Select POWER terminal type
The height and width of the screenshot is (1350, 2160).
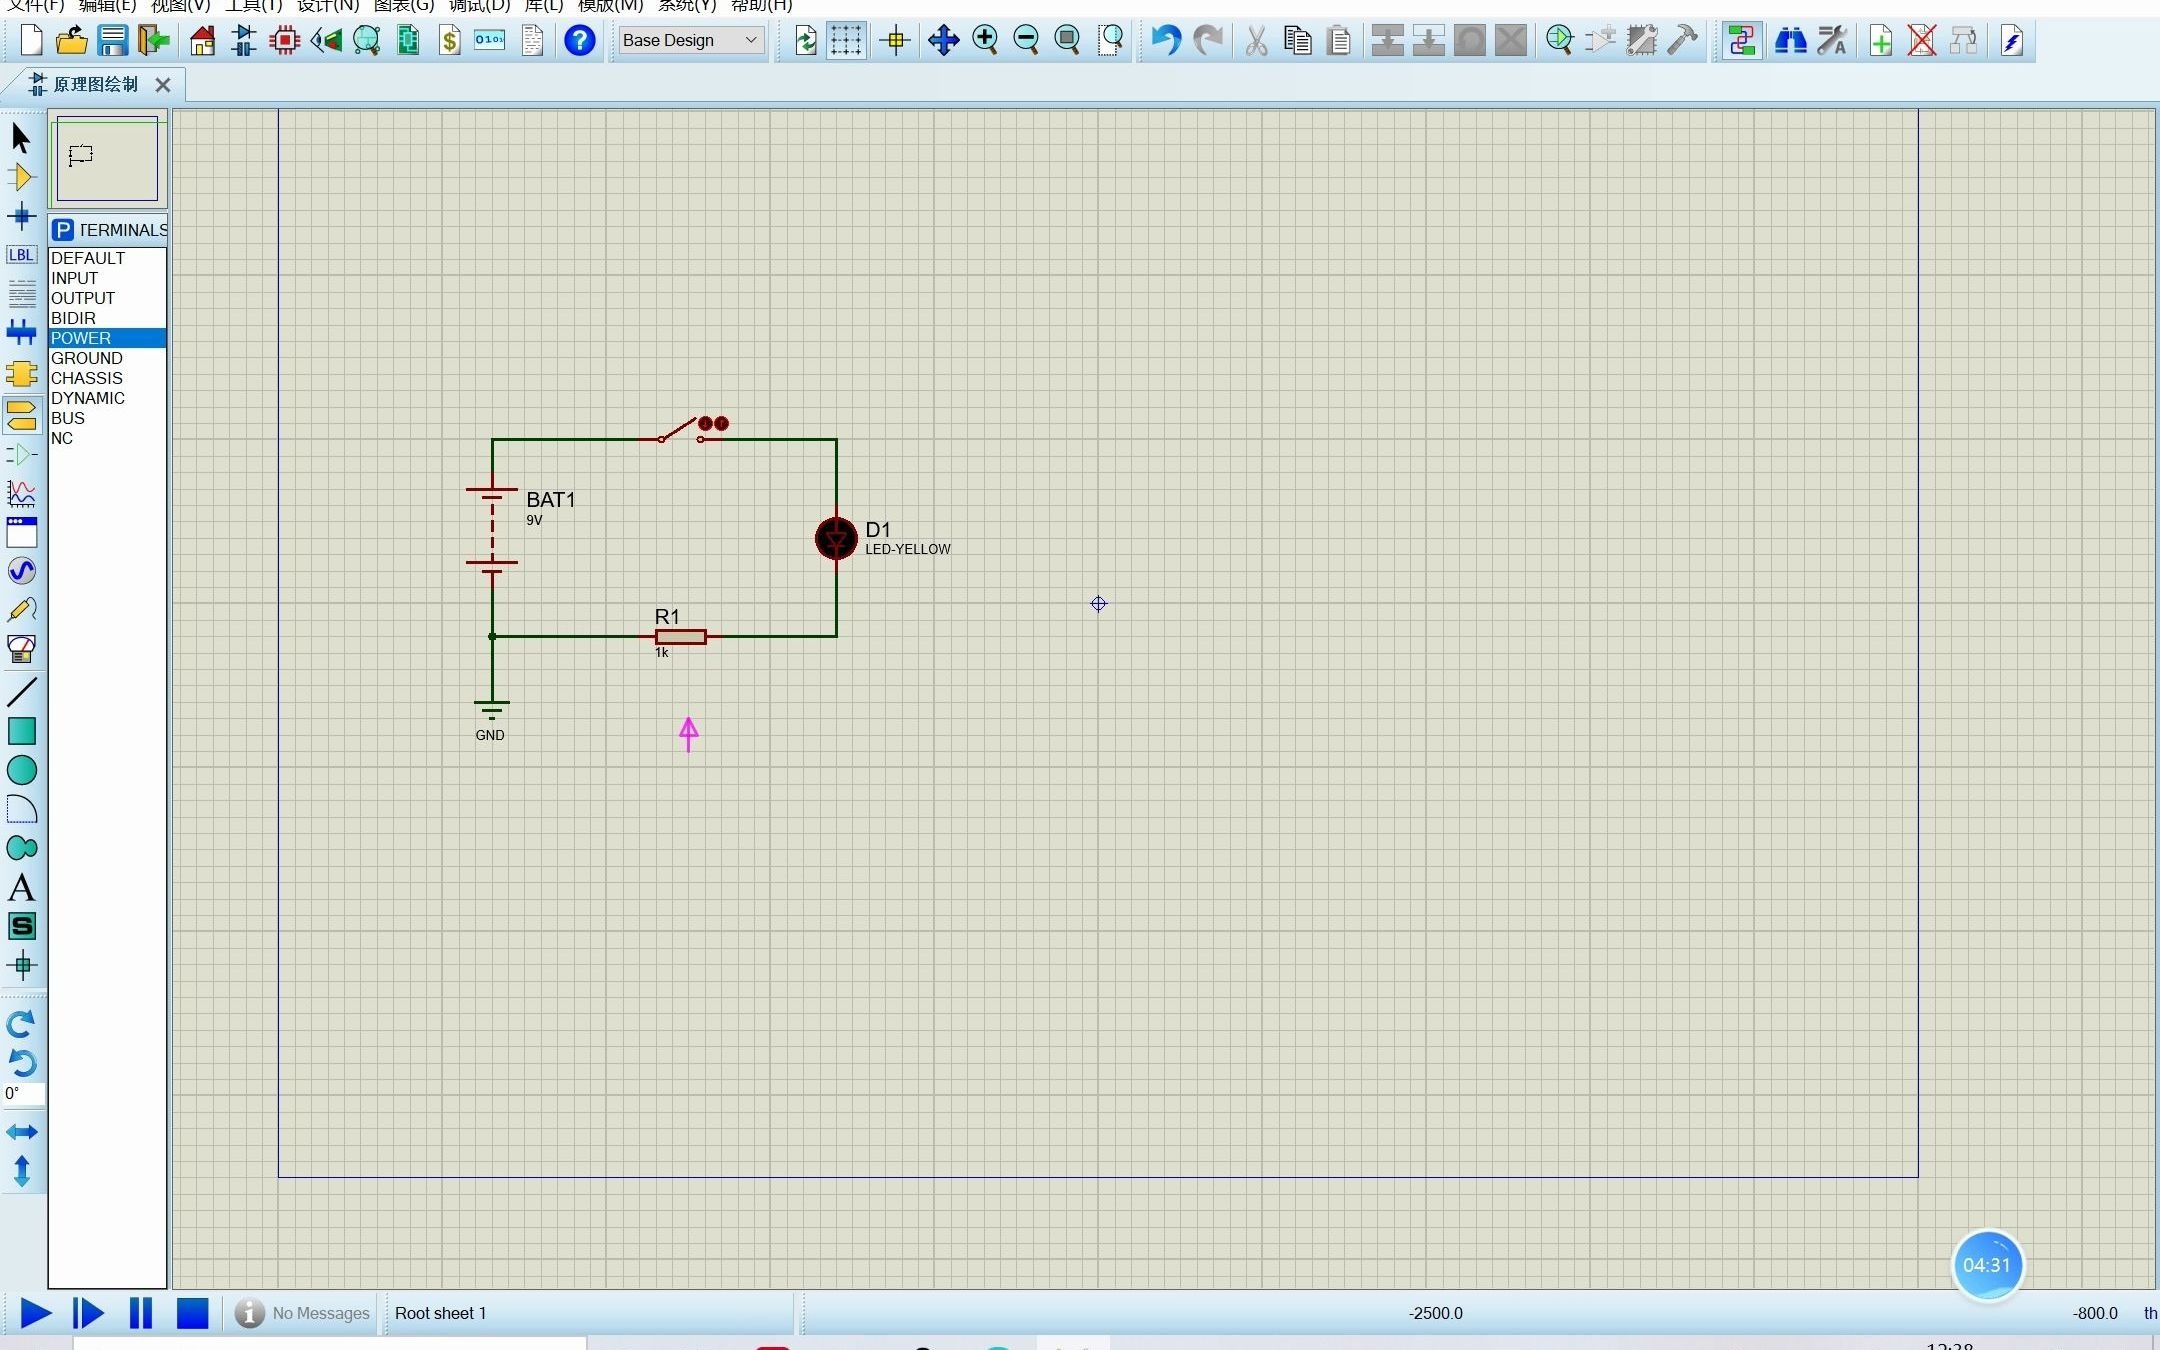(82, 338)
